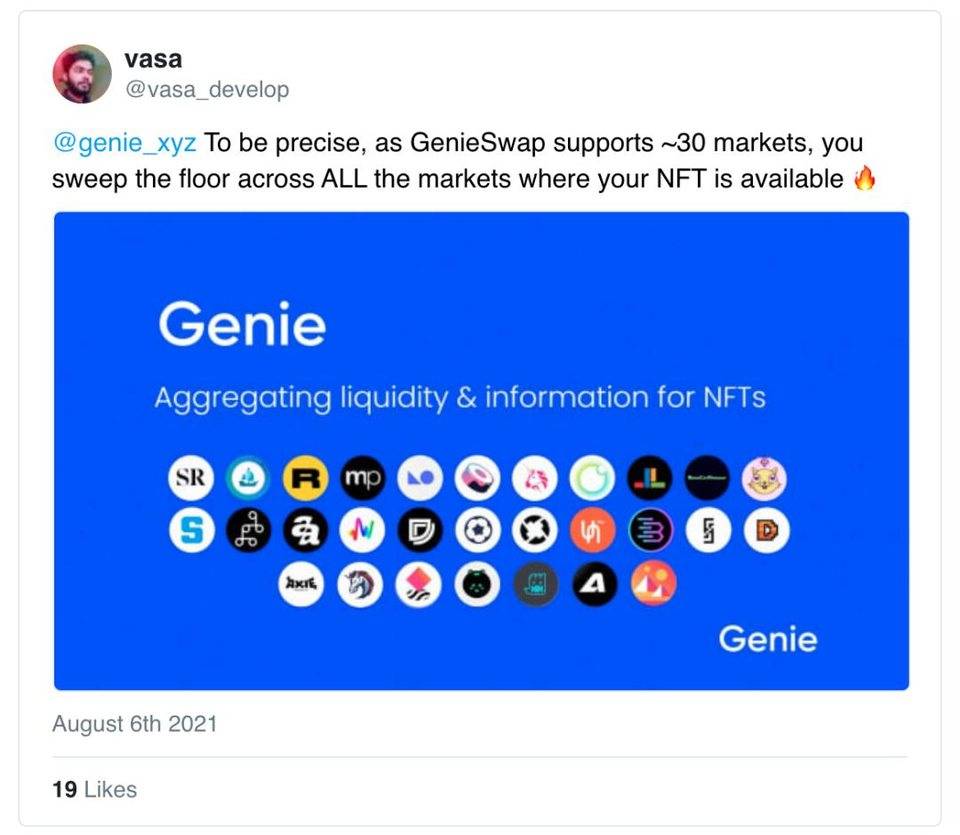The width and height of the screenshot is (960, 835).
Task: Click the 1inch unicorn horse icon
Action: pos(361,583)
